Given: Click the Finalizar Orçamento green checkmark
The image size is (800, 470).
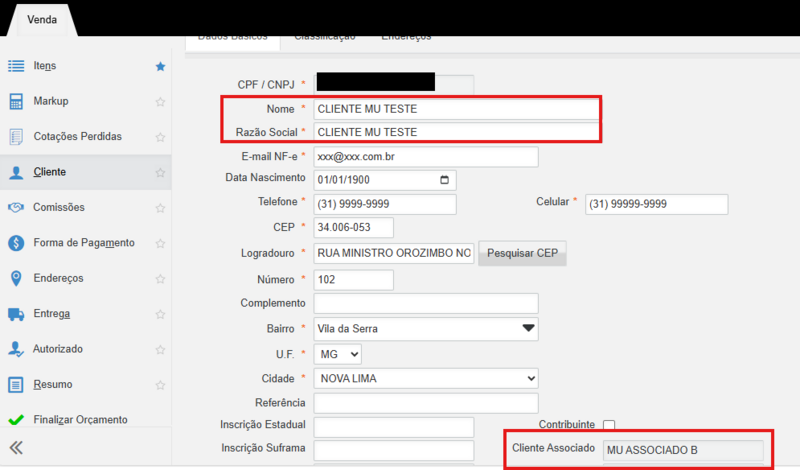Looking at the screenshot, I should tap(16, 420).
